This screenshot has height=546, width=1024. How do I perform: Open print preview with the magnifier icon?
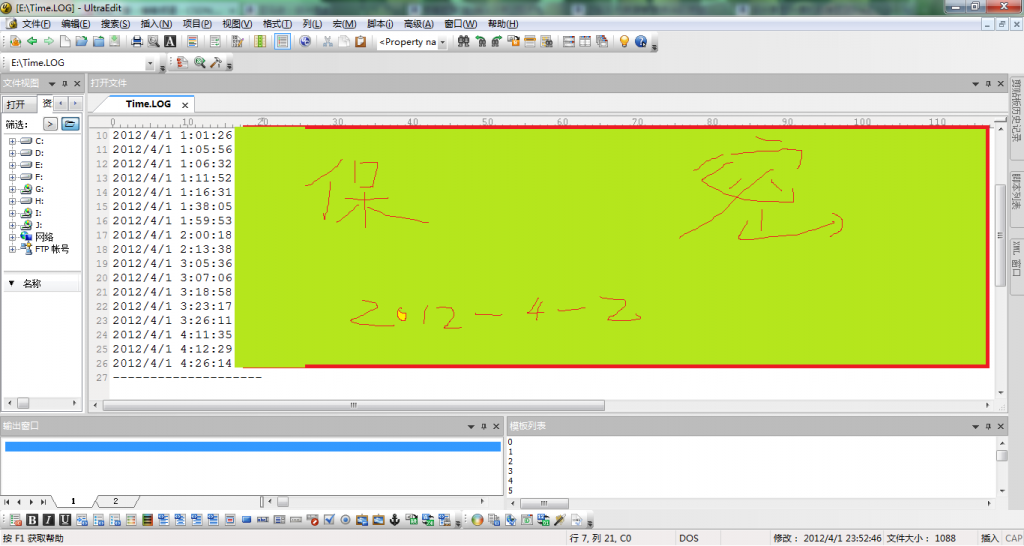tap(153, 41)
